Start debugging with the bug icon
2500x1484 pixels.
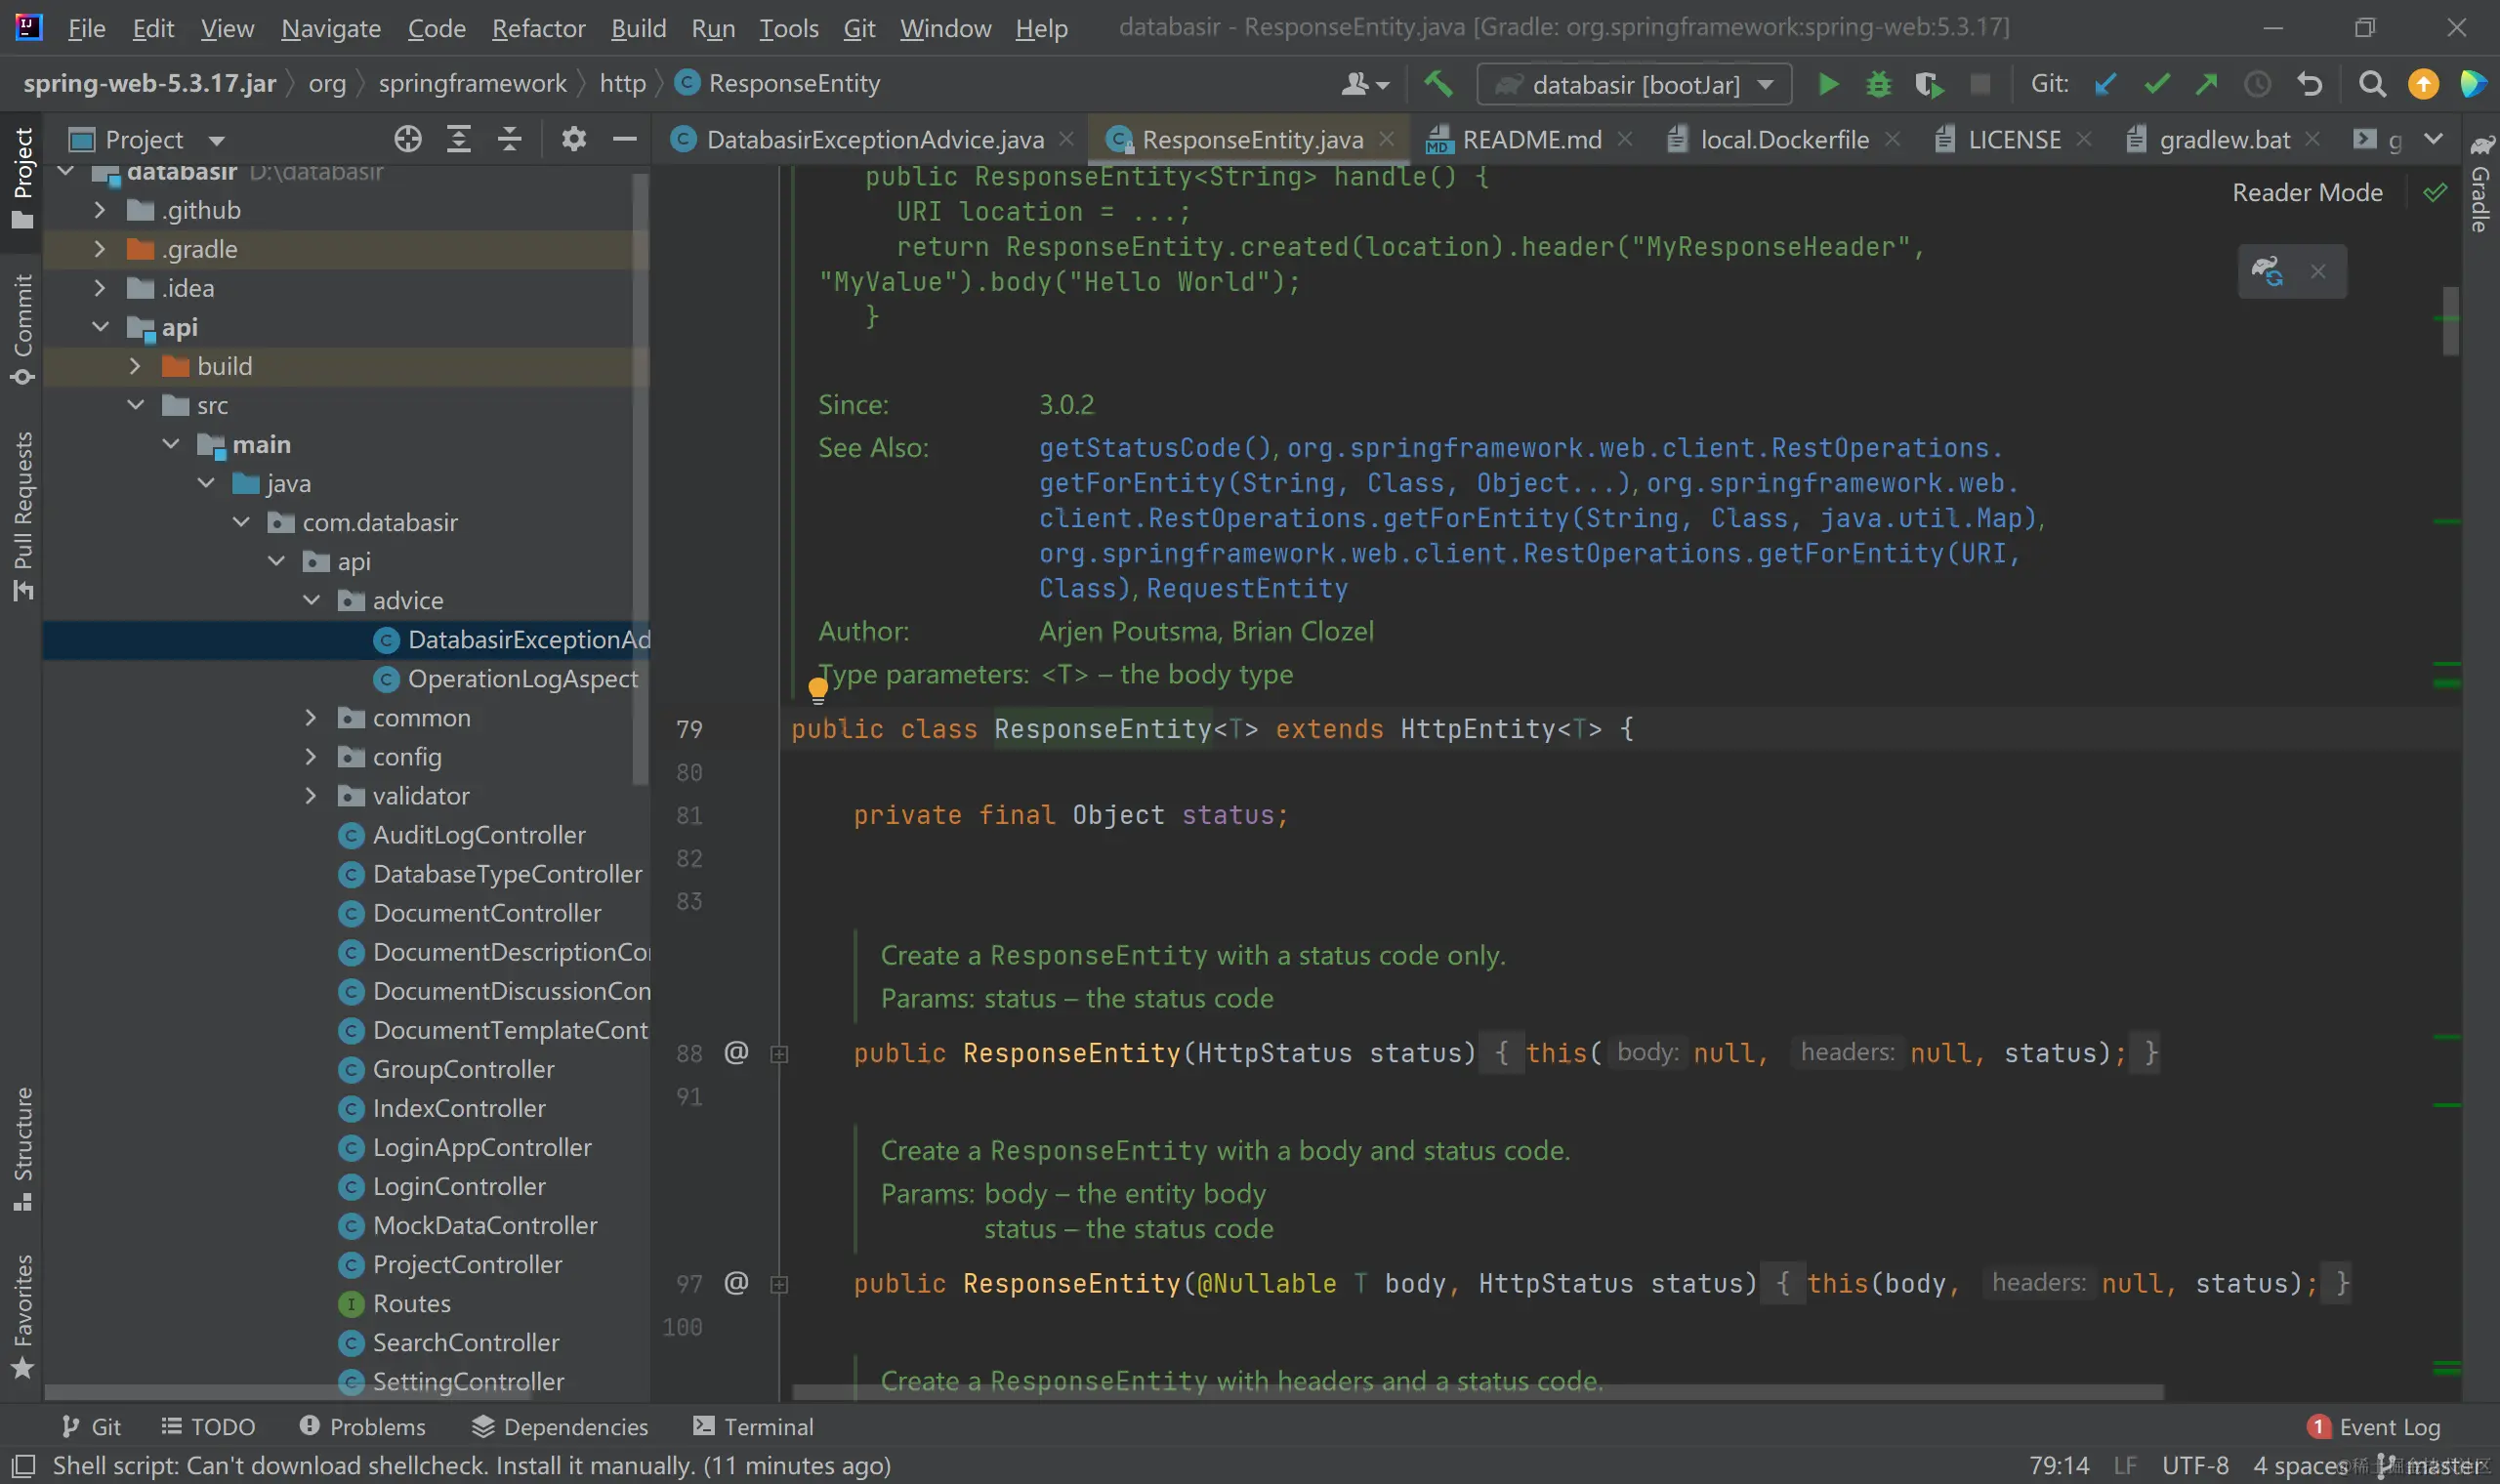[x=1878, y=84]
